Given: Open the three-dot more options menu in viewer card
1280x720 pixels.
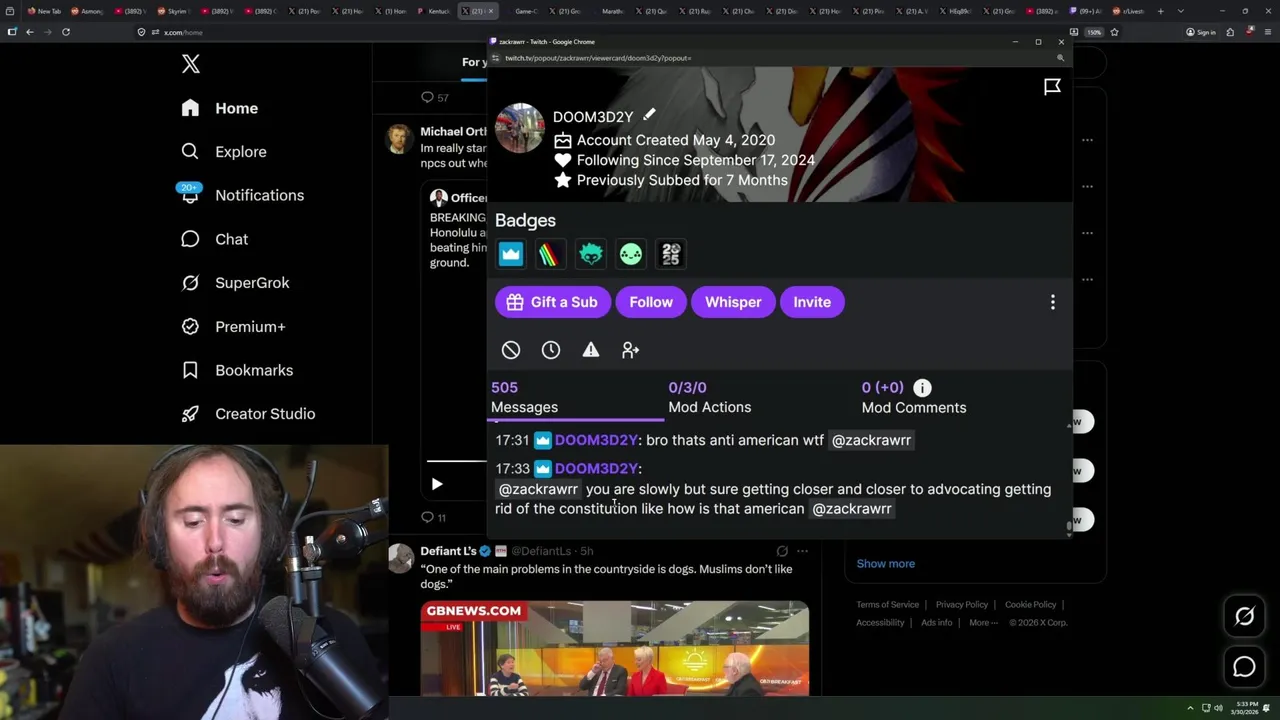Looking at the screenshot, I should (x=1052, y=302).
